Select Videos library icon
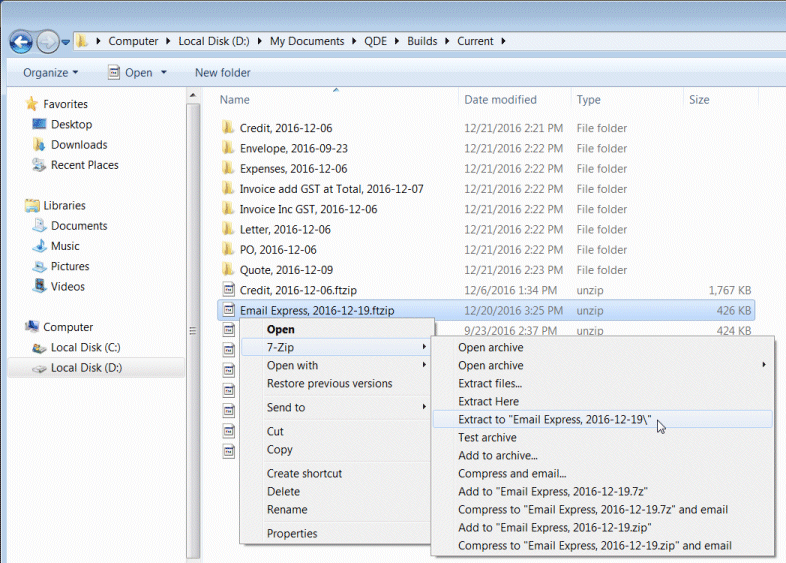The width and height of the screenshot is (786, 563). tap(39, 286)
